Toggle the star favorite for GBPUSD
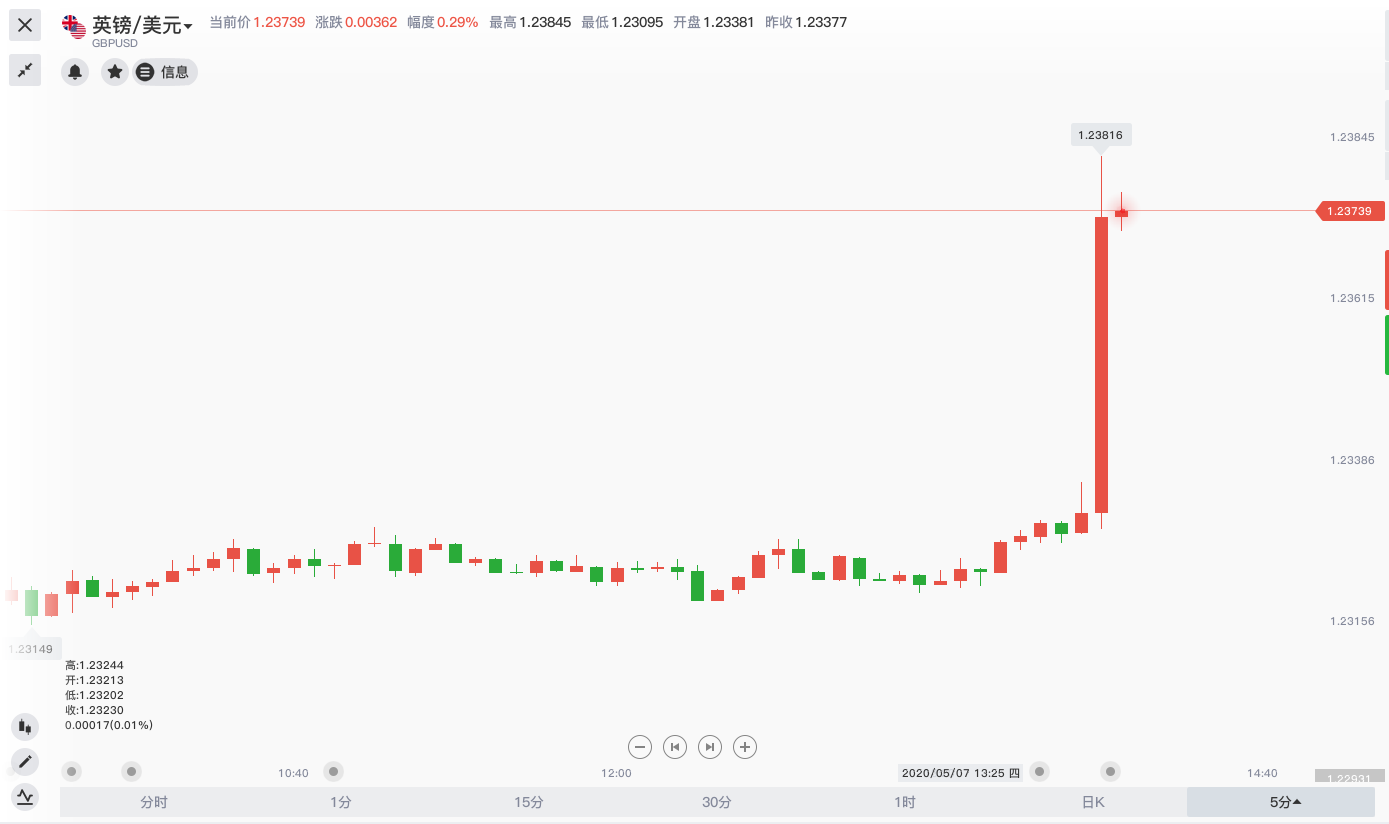The image size is (1389, 824). (x=115, y=72)
